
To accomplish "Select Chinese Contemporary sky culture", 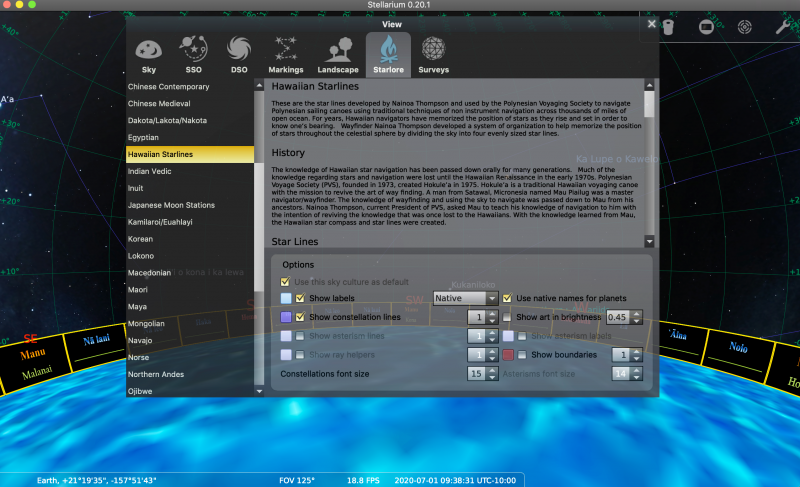I will point(190,87).
